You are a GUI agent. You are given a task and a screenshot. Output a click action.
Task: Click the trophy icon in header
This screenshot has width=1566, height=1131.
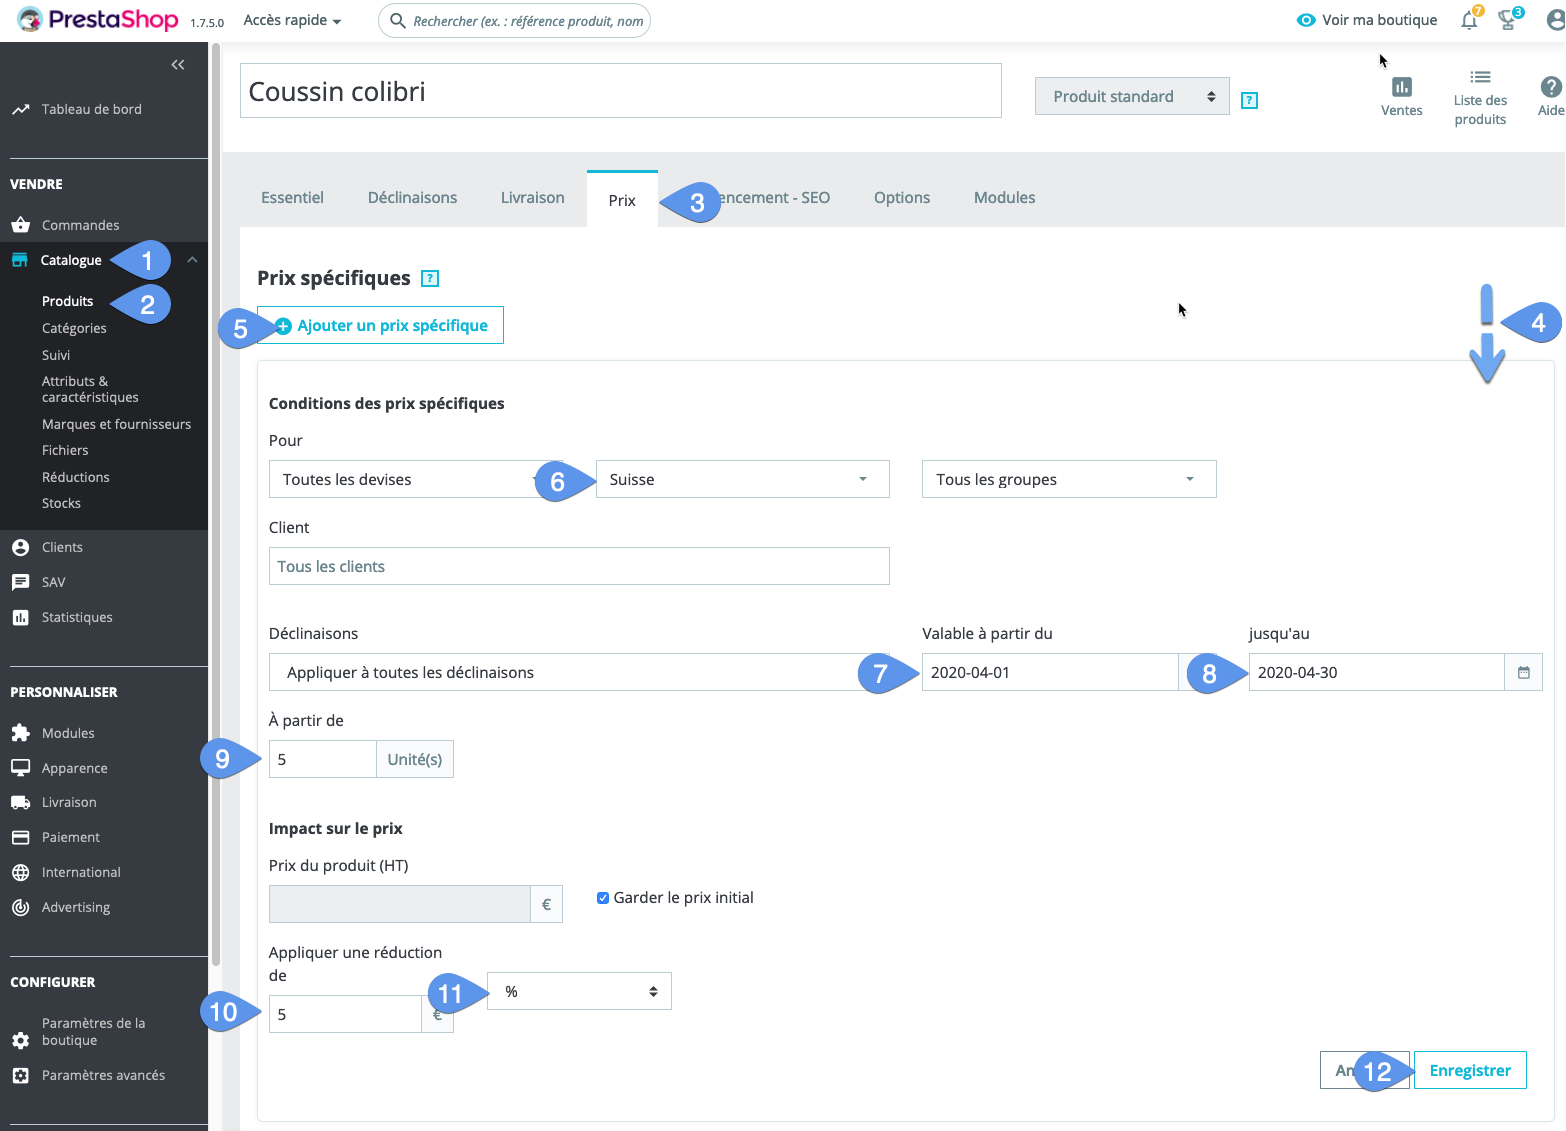click(x=1507, y=21)
